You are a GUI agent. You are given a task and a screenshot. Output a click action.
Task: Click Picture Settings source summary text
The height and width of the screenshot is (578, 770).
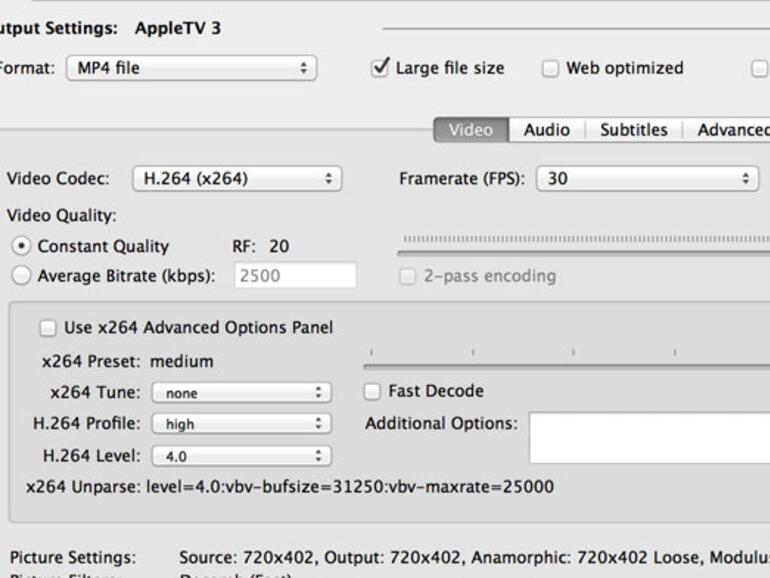pyautogui.click(x=474, y=557)
